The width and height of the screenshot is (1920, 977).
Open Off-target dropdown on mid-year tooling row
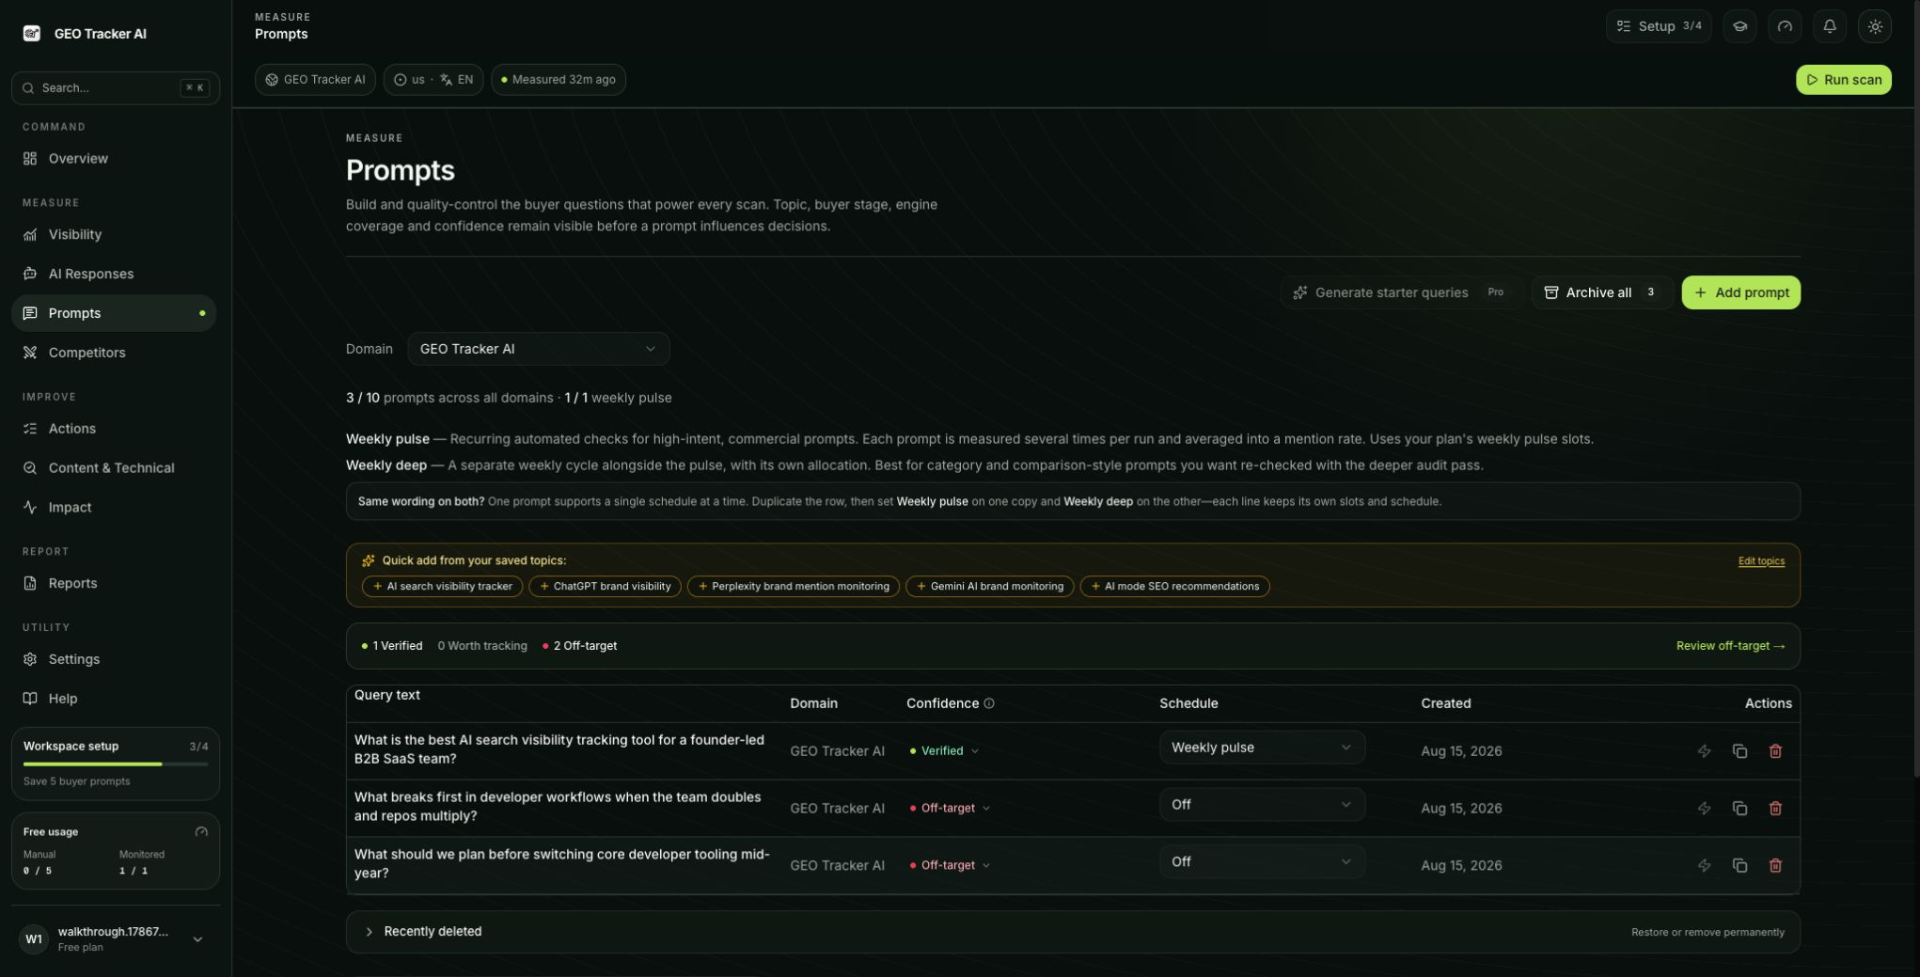tap(950, 865)
